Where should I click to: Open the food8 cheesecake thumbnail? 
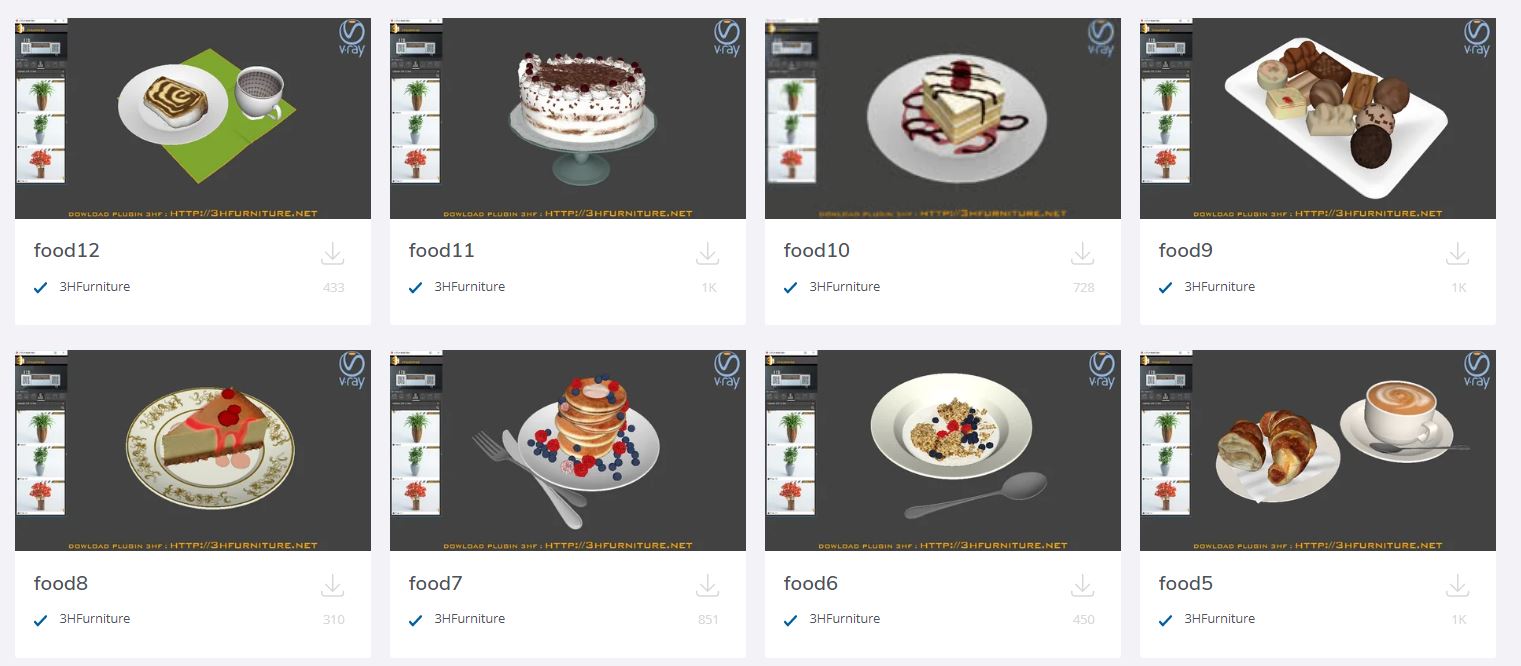pyautogui.click(x=193, y=450)
